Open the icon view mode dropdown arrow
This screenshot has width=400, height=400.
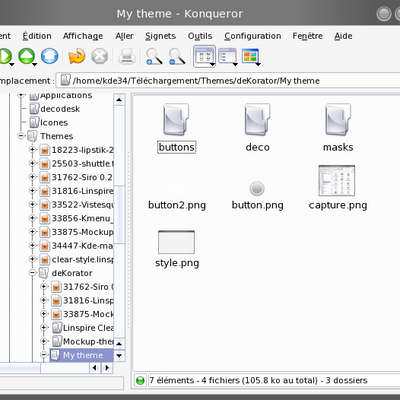(x=212, y=64)
